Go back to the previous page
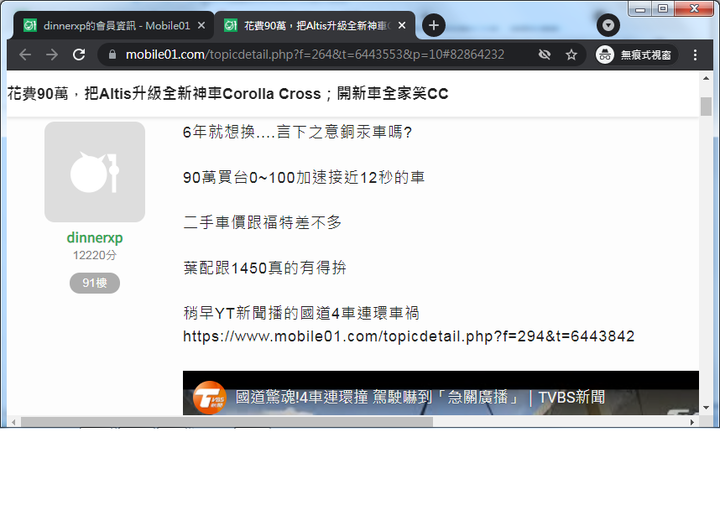 pyautogui.click(x=25, y=55)
